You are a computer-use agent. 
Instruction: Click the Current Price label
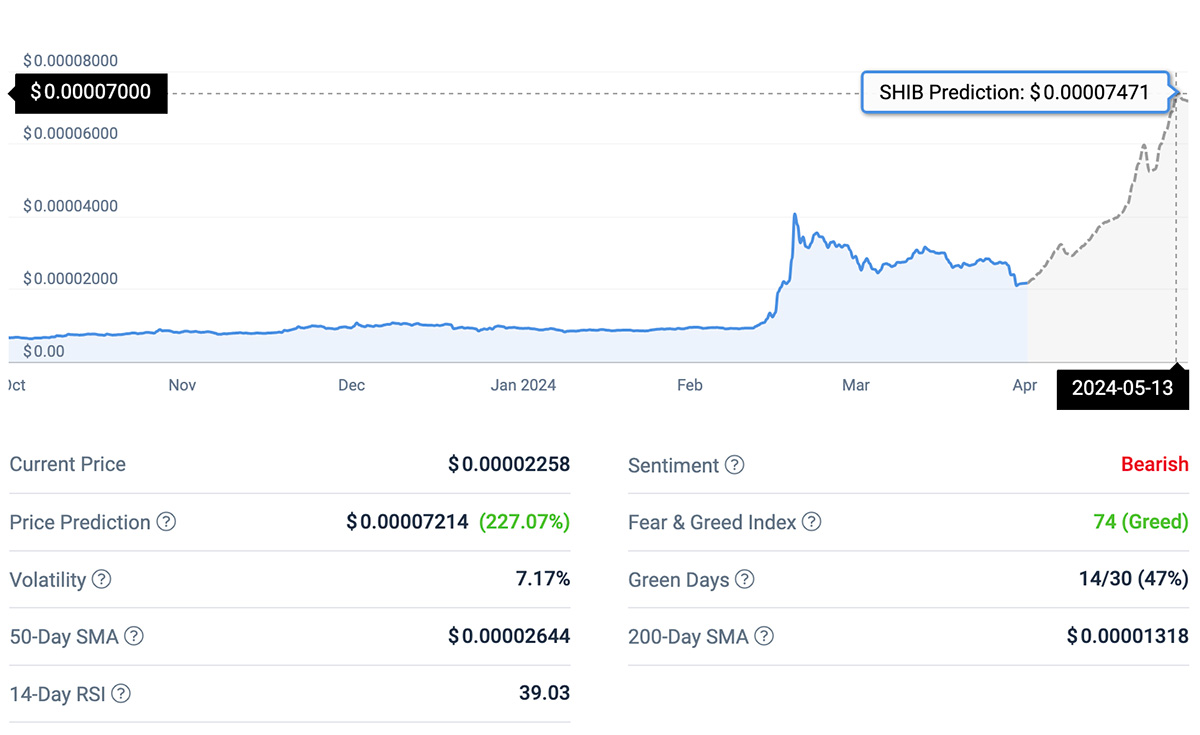[68, 464]
